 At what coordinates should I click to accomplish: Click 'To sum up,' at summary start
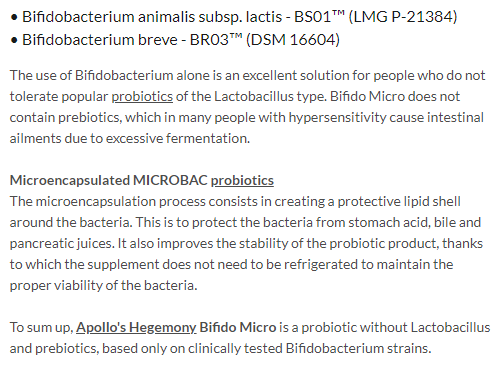42,328
